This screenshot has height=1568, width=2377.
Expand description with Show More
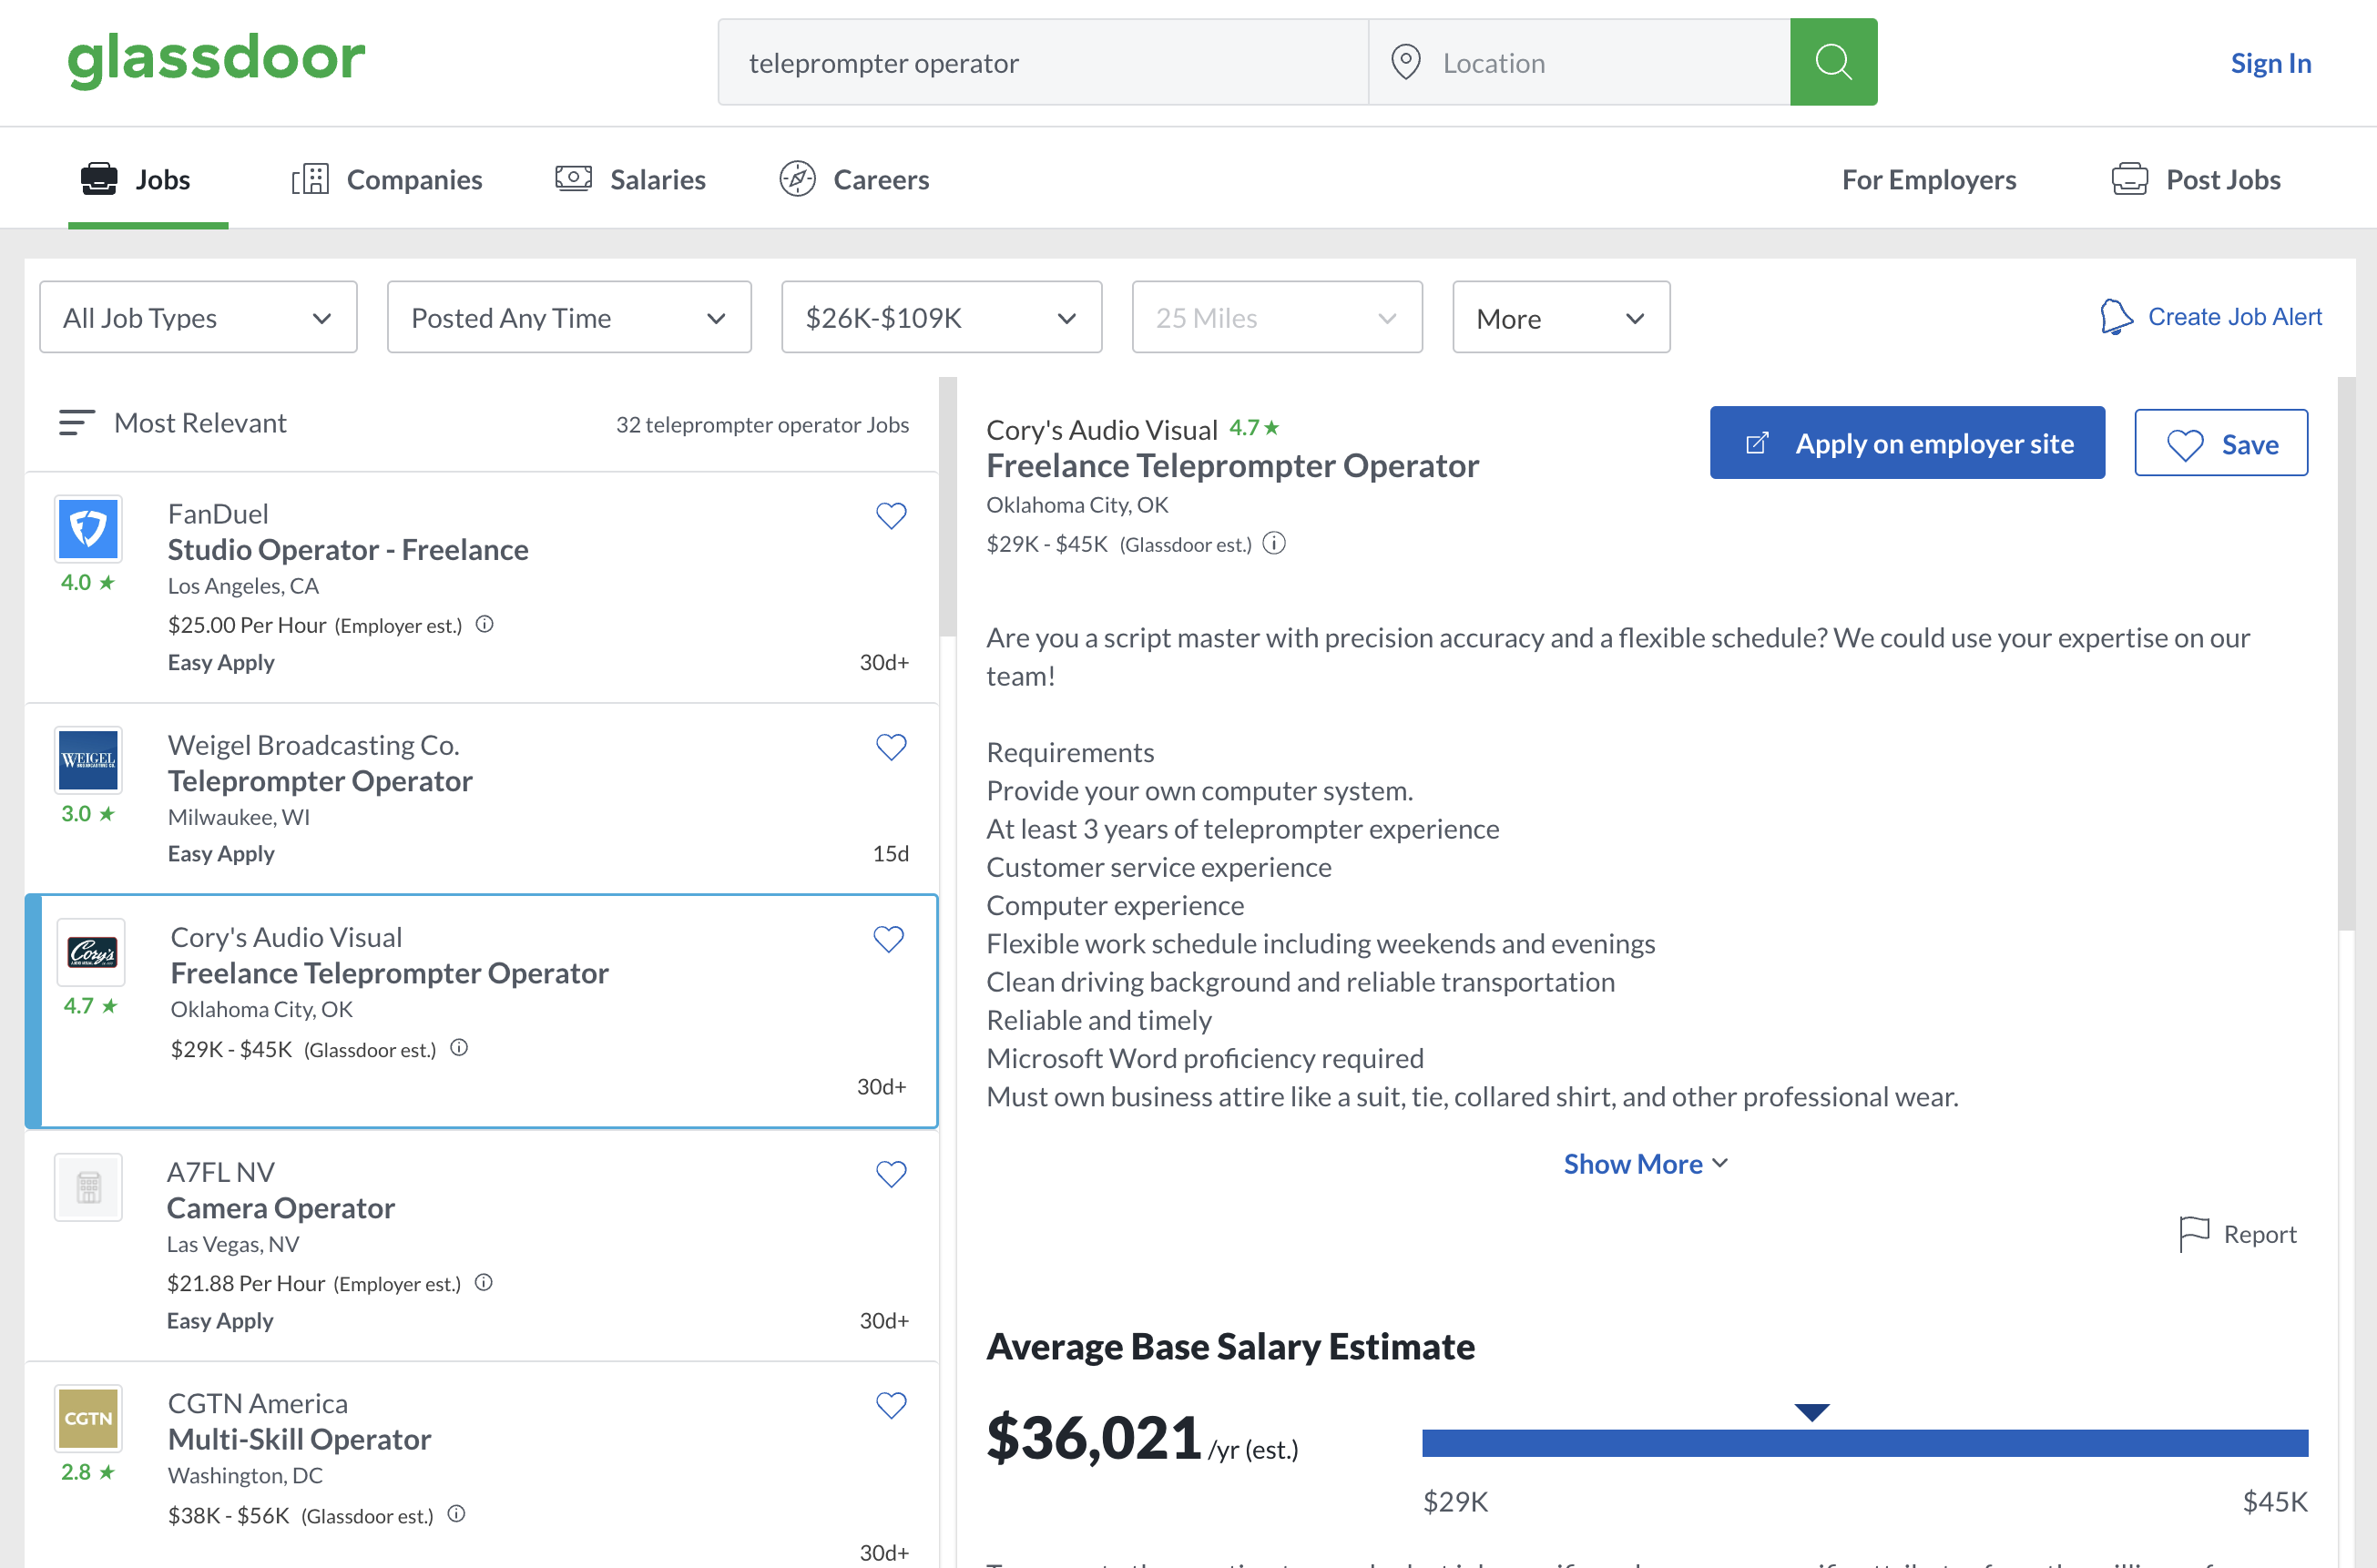coord(1645,1164)
